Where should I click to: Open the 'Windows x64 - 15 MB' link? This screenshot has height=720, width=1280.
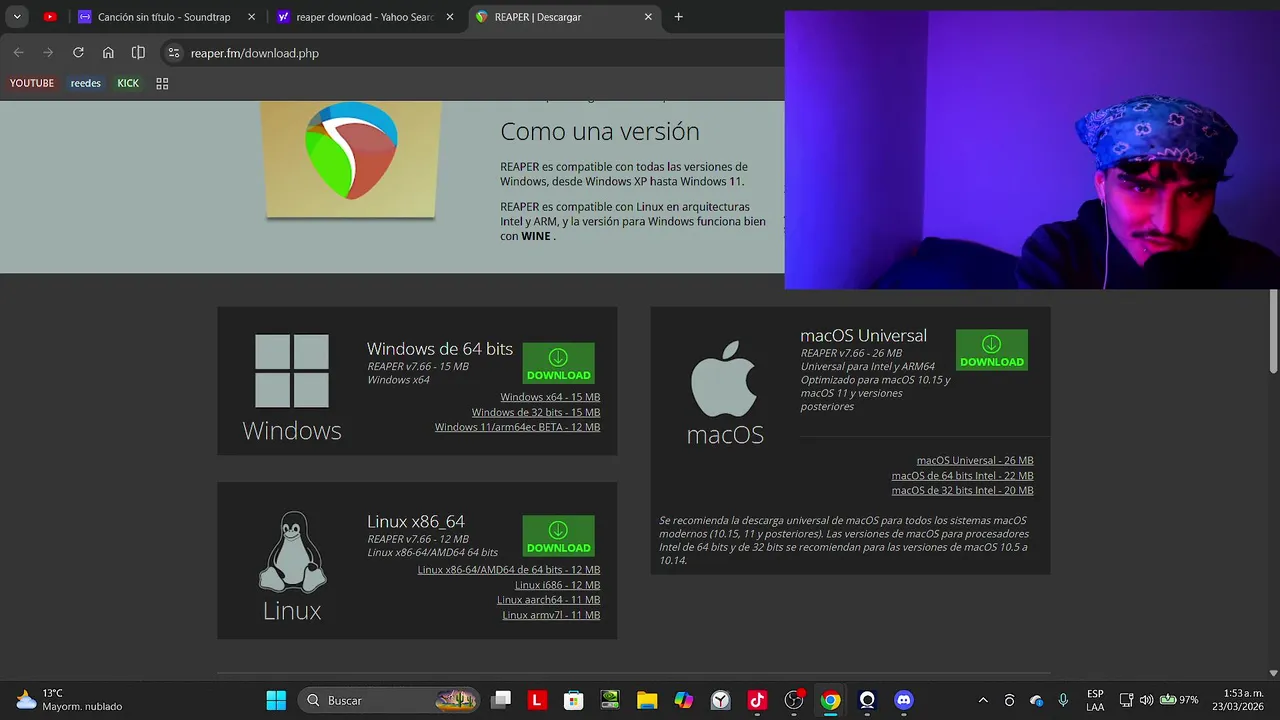[550, 397]
